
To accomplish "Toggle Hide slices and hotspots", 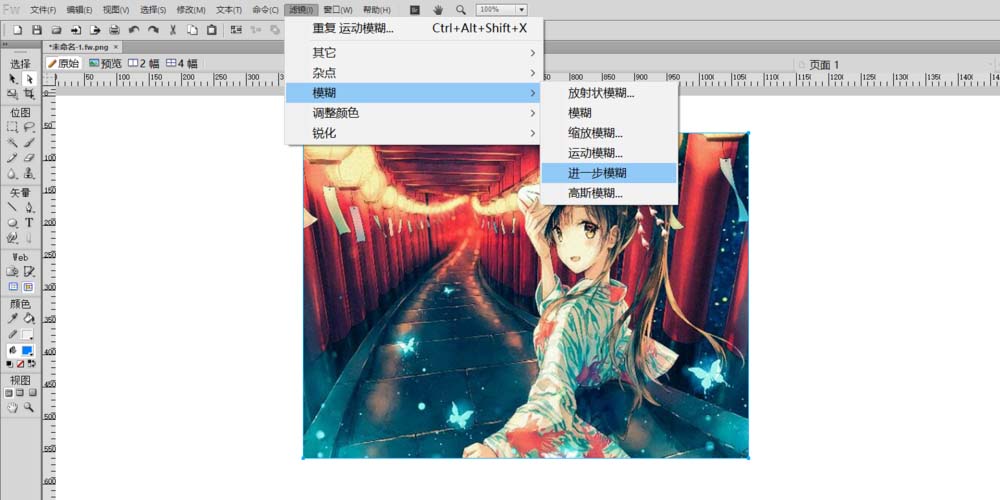I will coord(12,287).
